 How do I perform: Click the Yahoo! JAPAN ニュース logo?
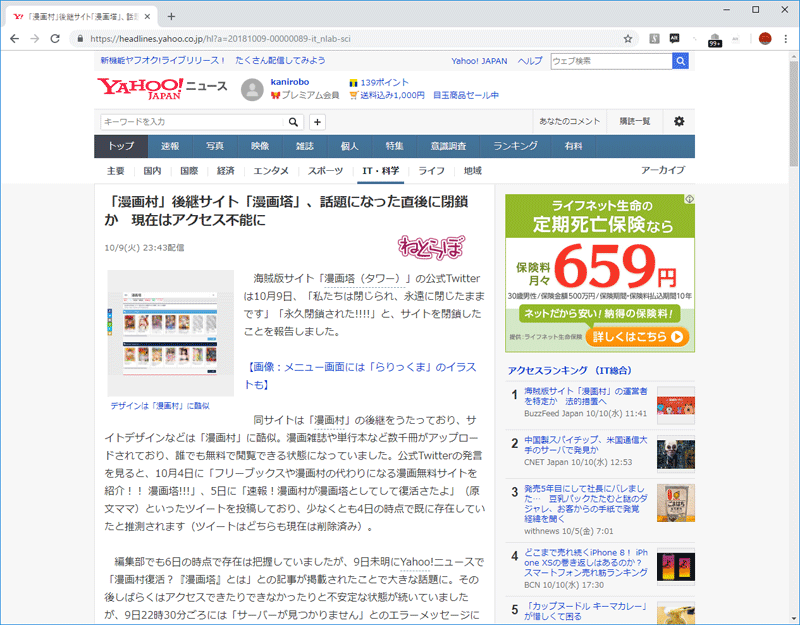point(162,88)
